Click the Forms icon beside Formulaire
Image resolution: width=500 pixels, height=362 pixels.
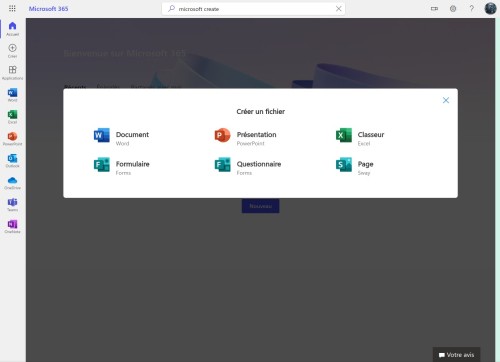pyautogui.click(x=102, y=165)
